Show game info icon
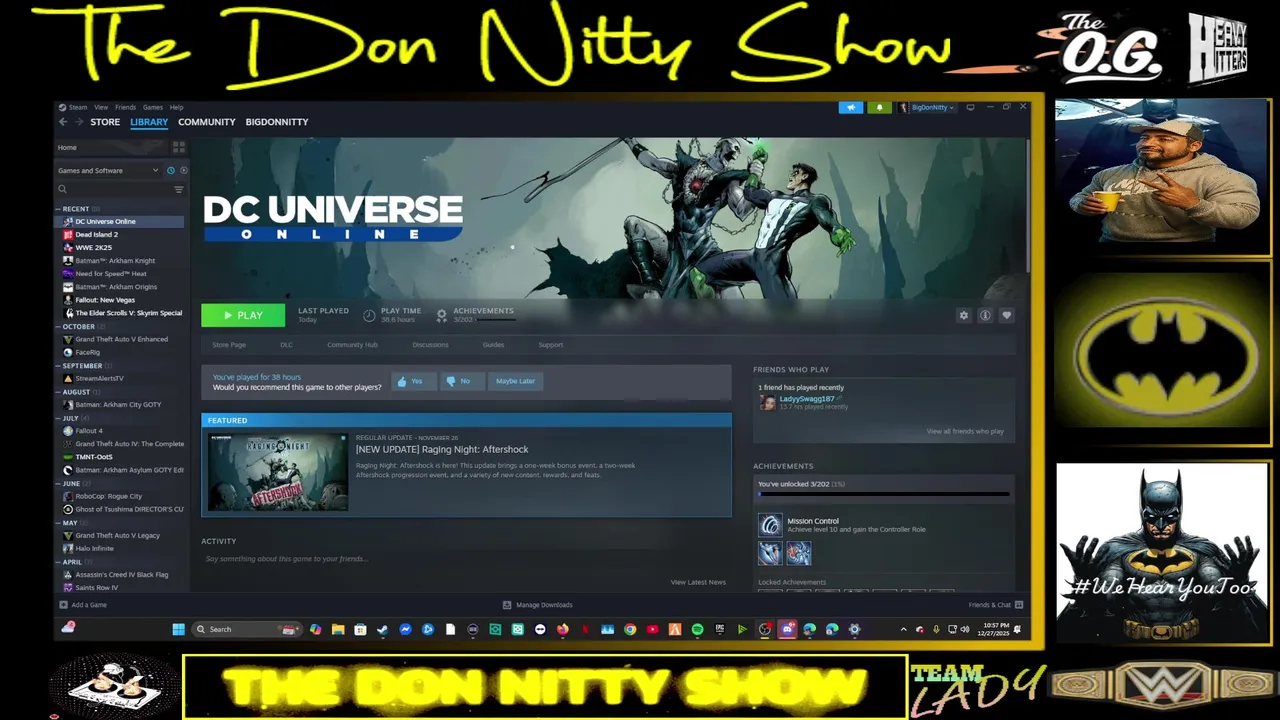Viewport: 1280px width, 720px height. click(x=985, y=315)
